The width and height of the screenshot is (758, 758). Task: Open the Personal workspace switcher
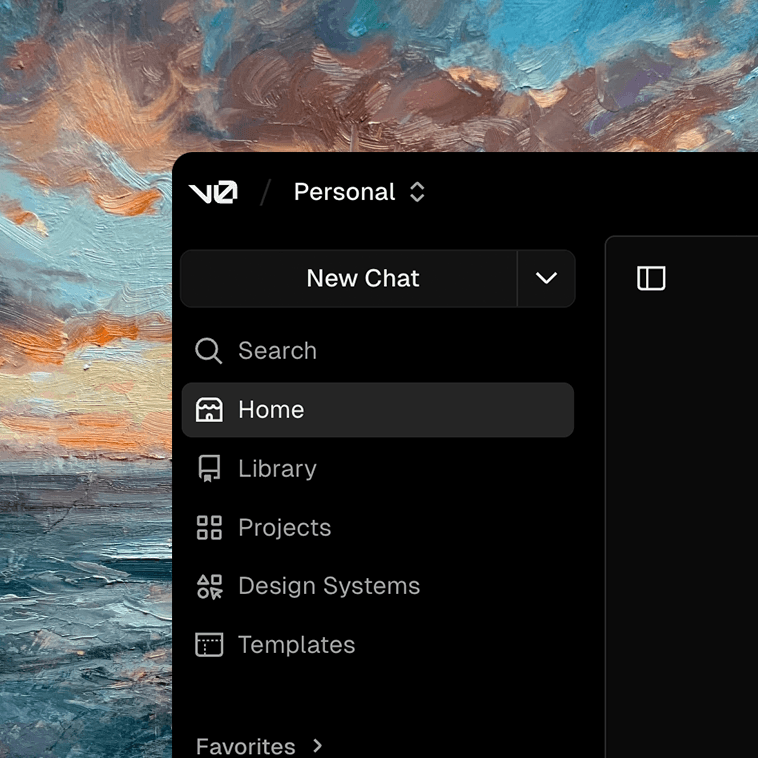360,192
